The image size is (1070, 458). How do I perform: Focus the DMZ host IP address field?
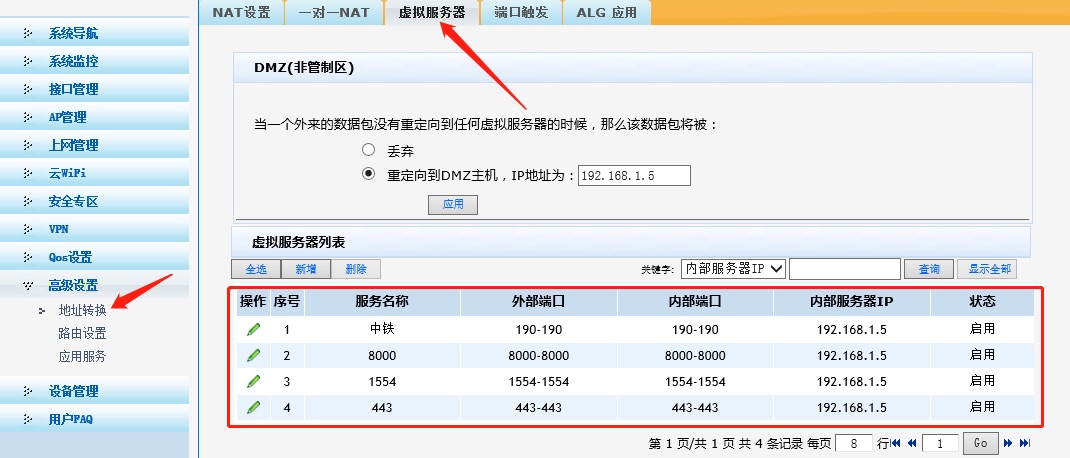click(635, 175)
